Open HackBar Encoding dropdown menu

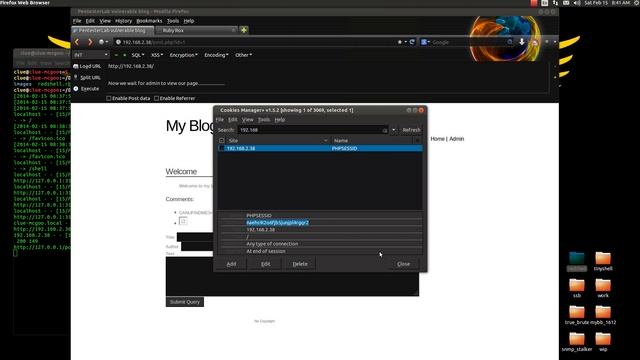click(216, 55)
